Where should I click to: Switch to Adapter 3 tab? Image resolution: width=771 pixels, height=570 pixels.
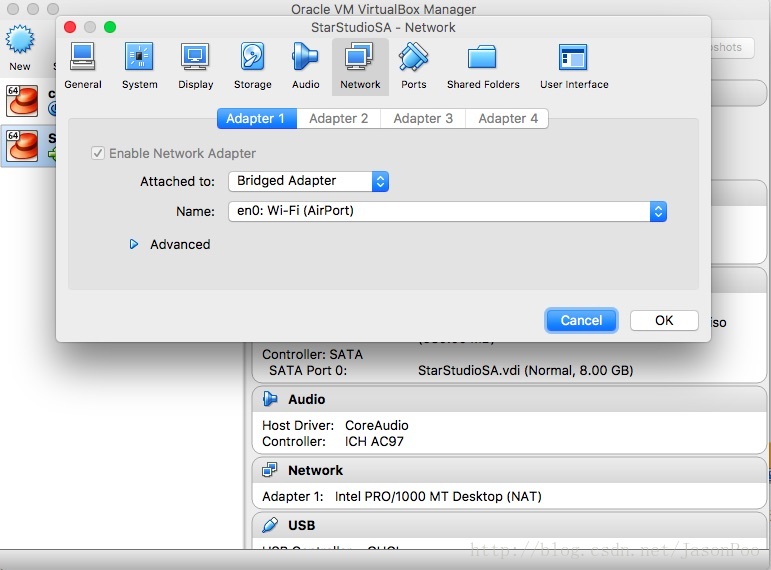423,119
